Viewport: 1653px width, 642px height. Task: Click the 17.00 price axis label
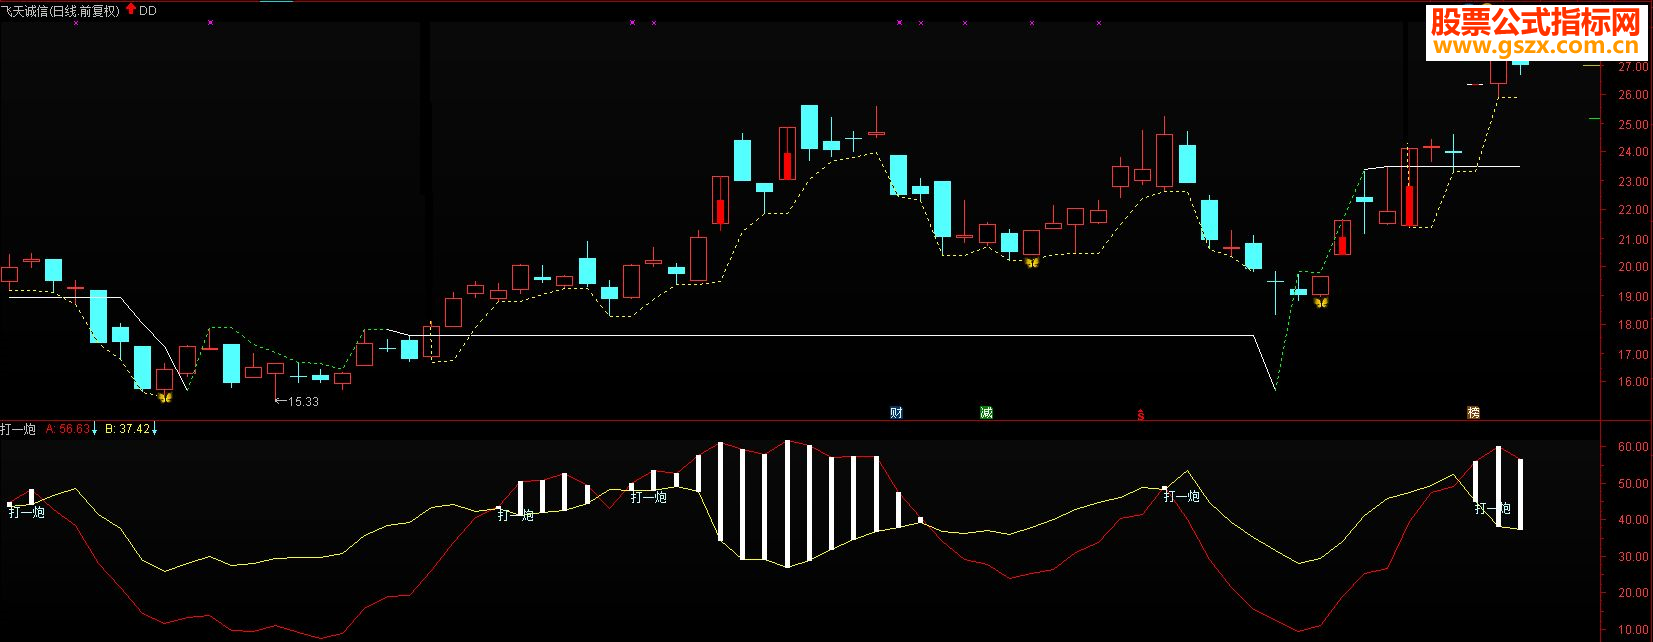coord(1633,355)
